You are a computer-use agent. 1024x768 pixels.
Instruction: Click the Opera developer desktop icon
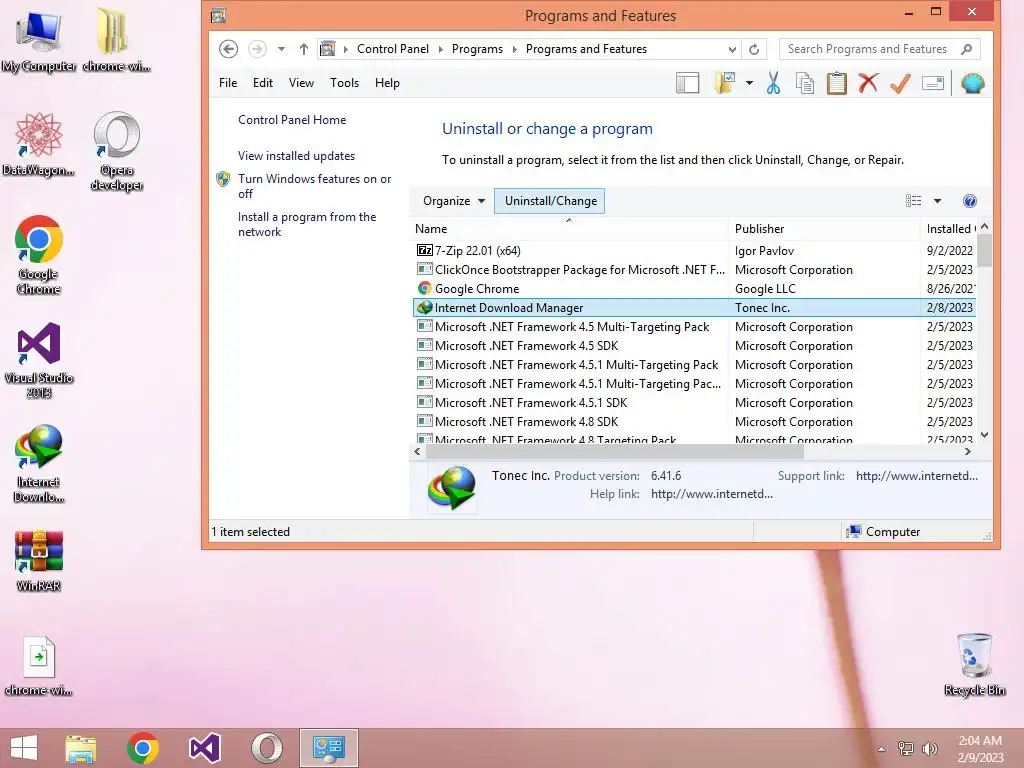coord(117,152)
